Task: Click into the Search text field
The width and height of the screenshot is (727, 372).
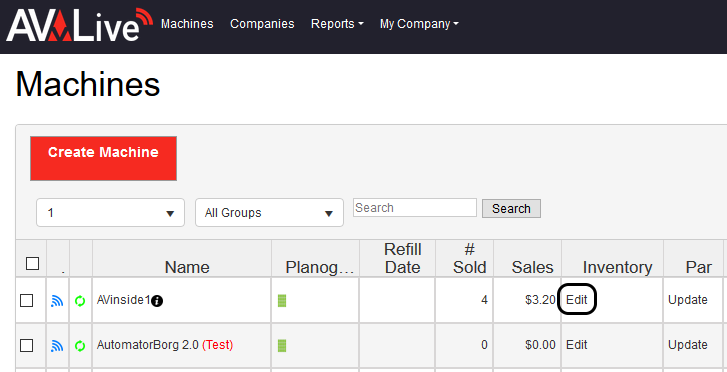Action: pyautogui.click(x=415, y=208)
